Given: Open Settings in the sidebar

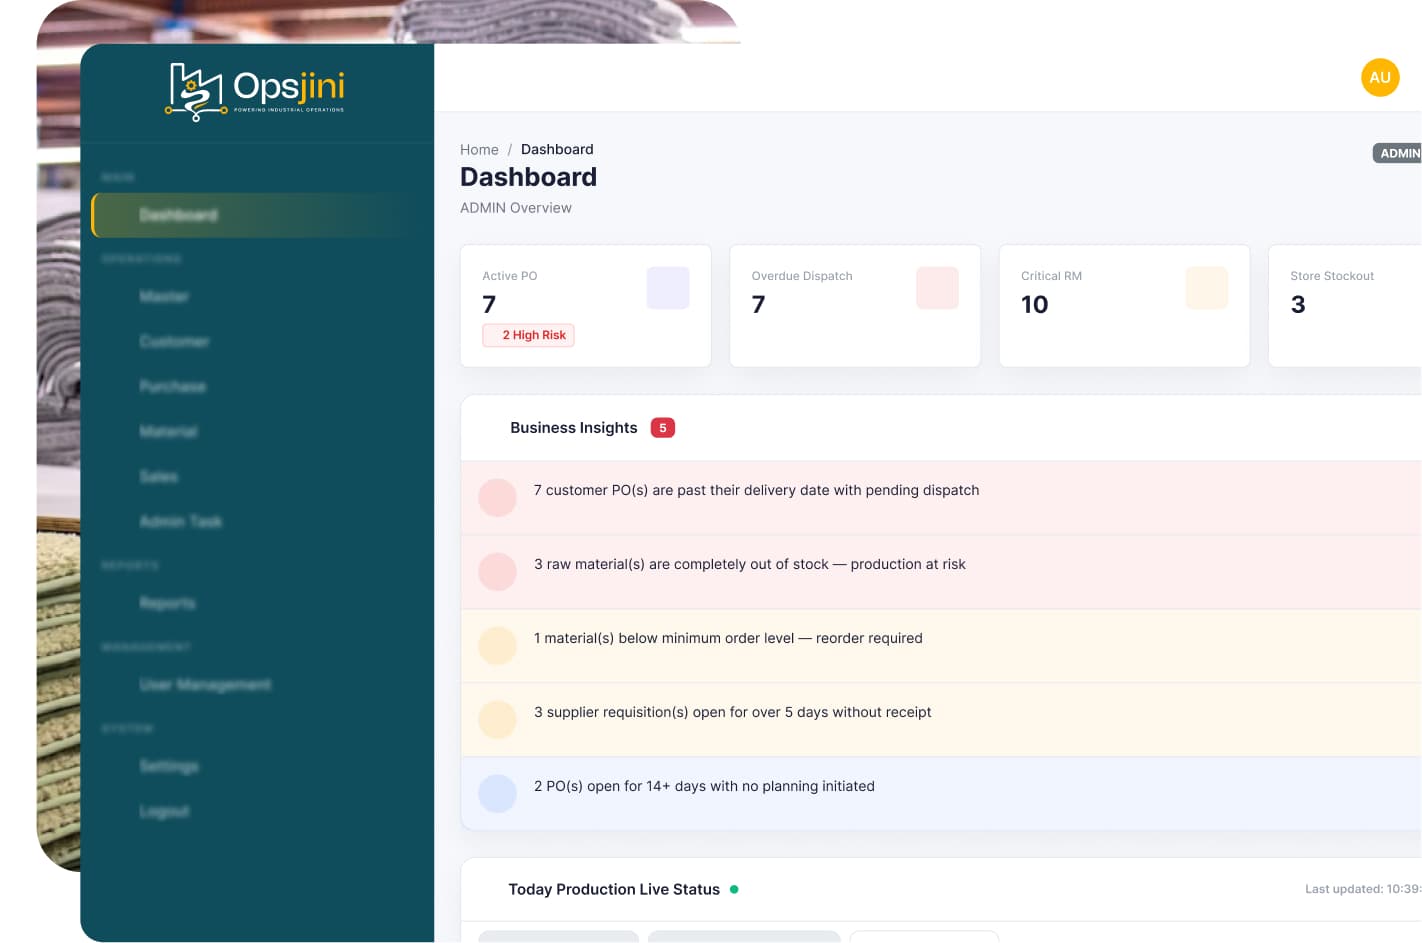Looking at the screenshot, I should [x=169, y=766].
